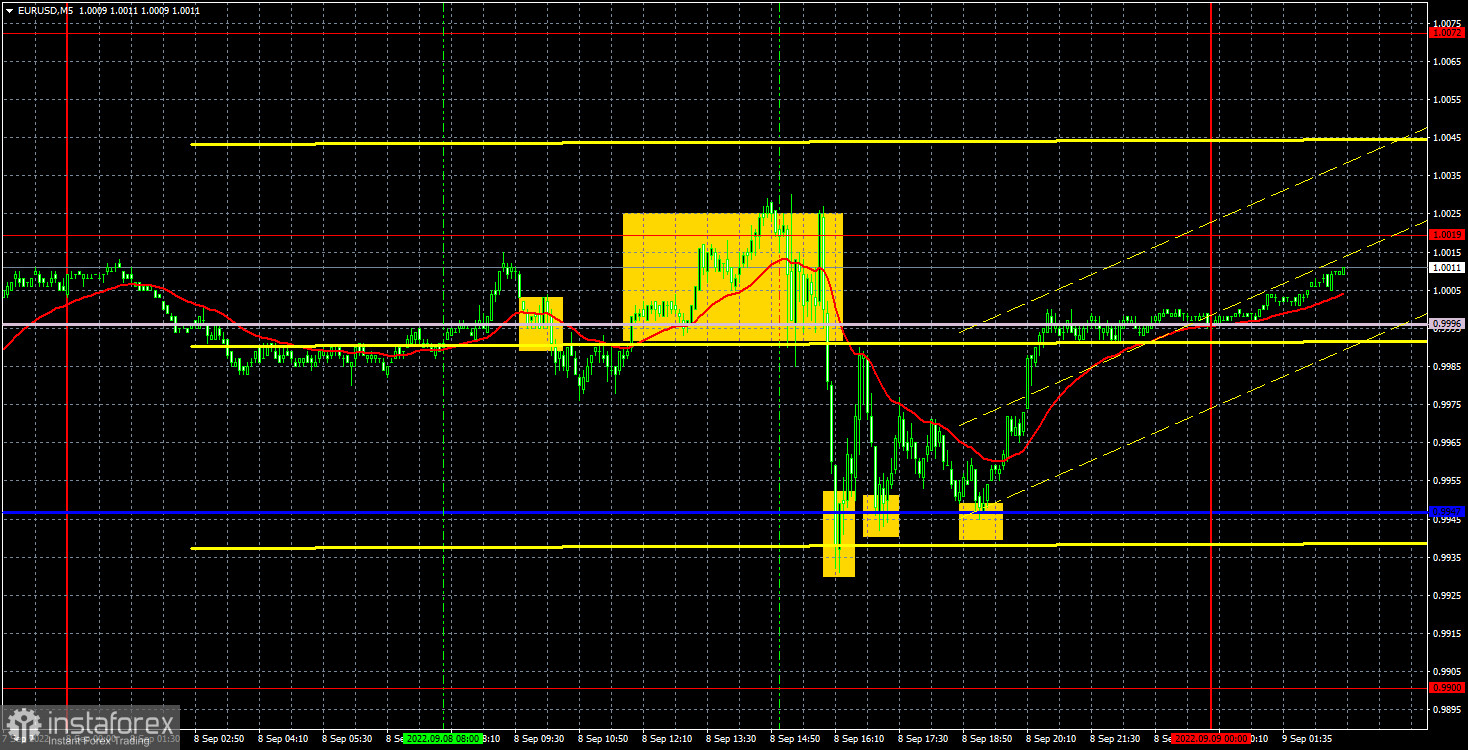Click the 8 Sep 18:50 time label
The width and height of the screenshot is (1468, 750).
click(x=987, y=738)
